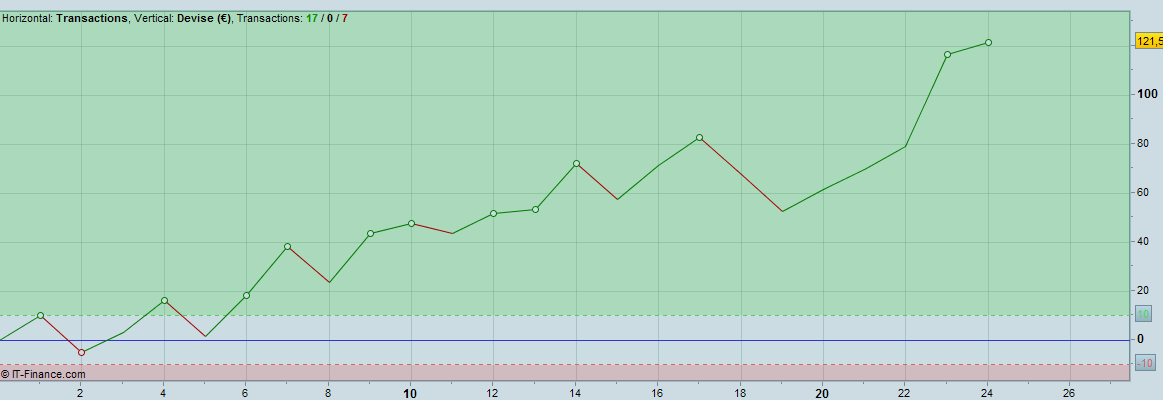The height and width of the screenshot is (400, 1163).
Task: Click the 'Devise (€)' vertical axis title
Action: [204, 18]
